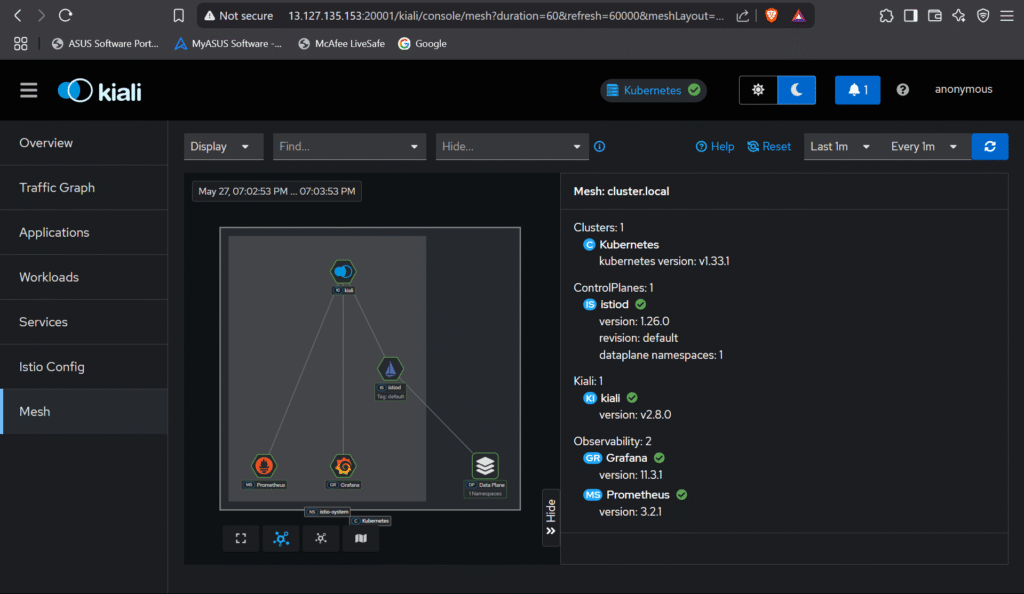Expand the Display dropdown
Viewport: 1024px width, 594px height.
[x=223, y=147]
